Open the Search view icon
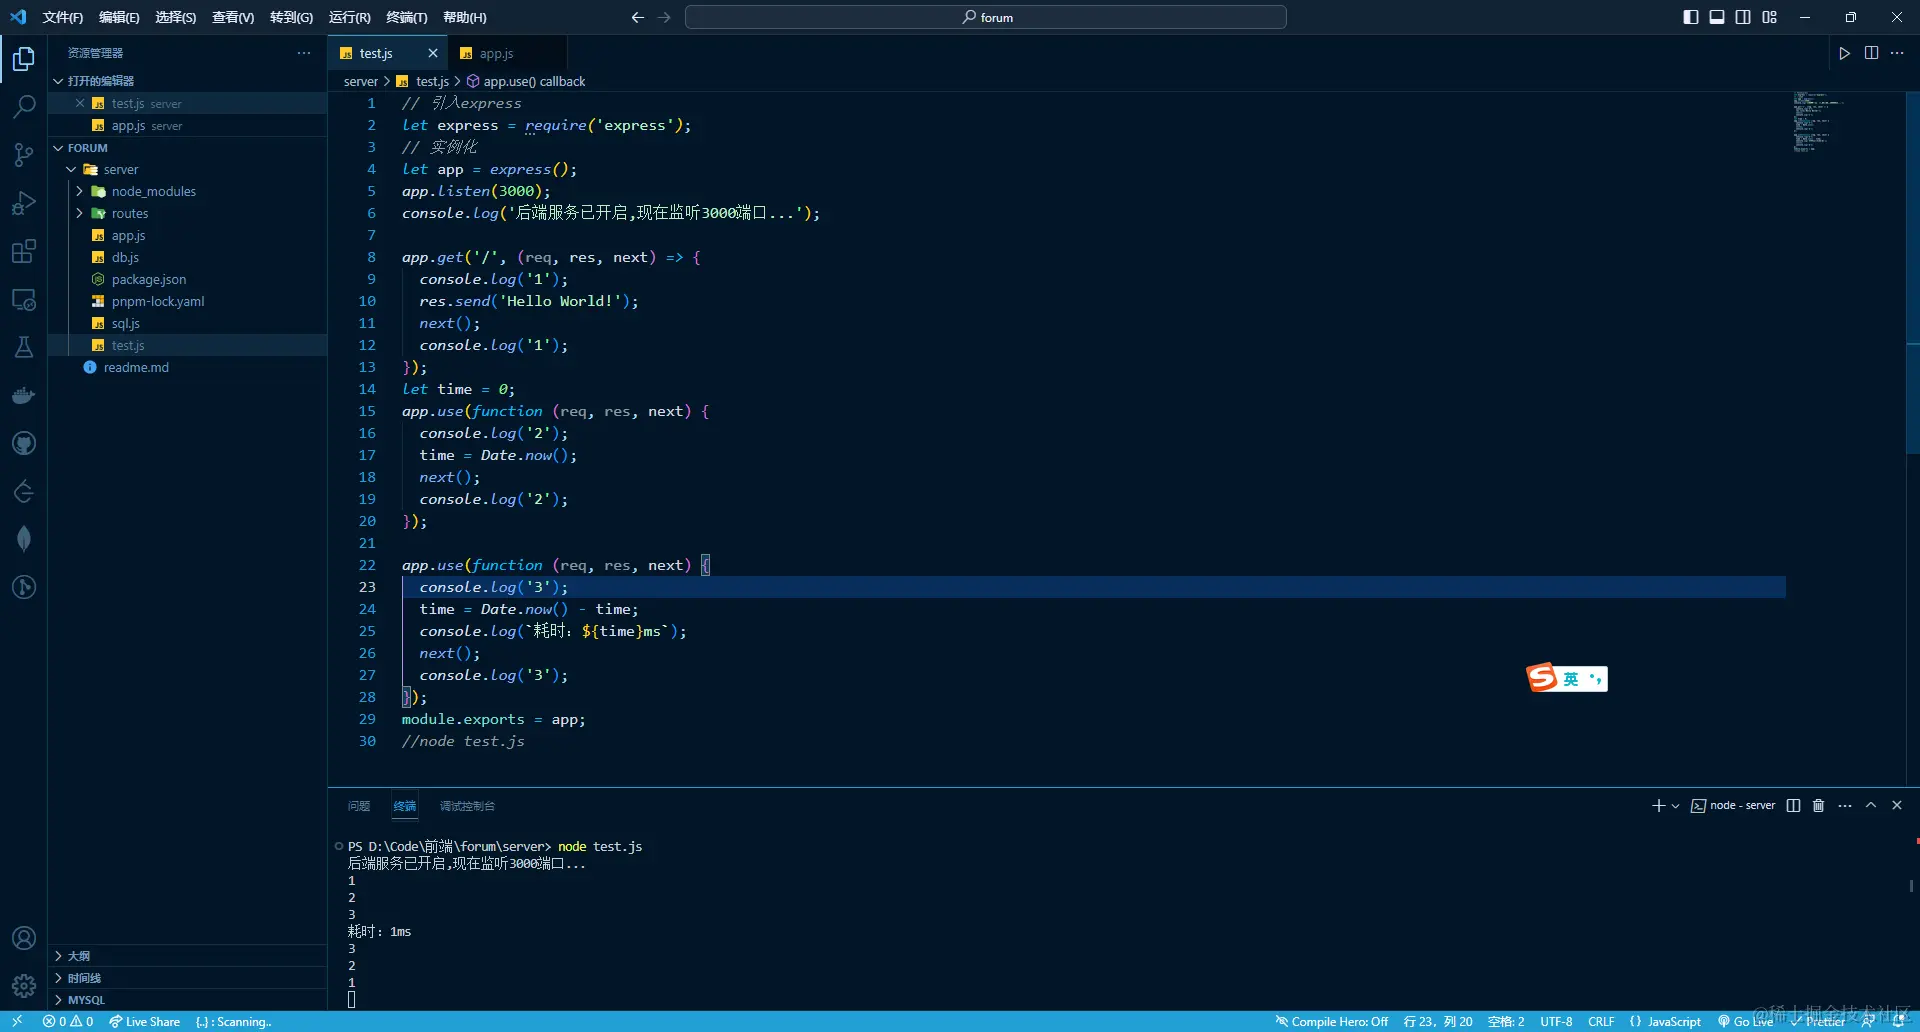 (x=24, y=107)
